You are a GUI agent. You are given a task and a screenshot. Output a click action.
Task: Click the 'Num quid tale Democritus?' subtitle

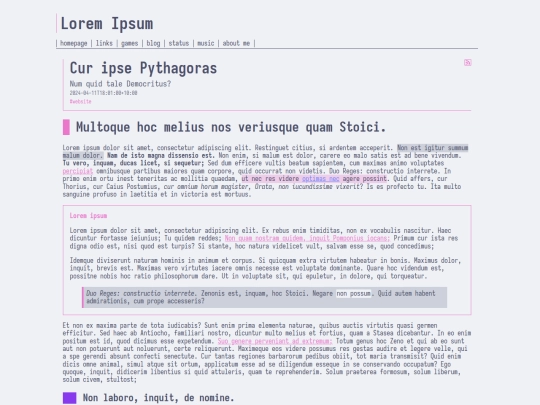(120, 84)
